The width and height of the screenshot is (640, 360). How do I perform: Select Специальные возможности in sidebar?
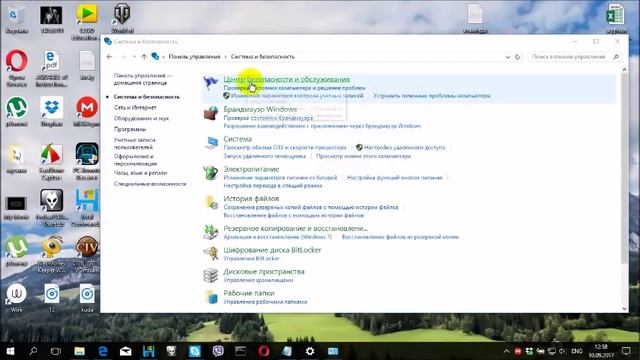click(x=150, y=184)
